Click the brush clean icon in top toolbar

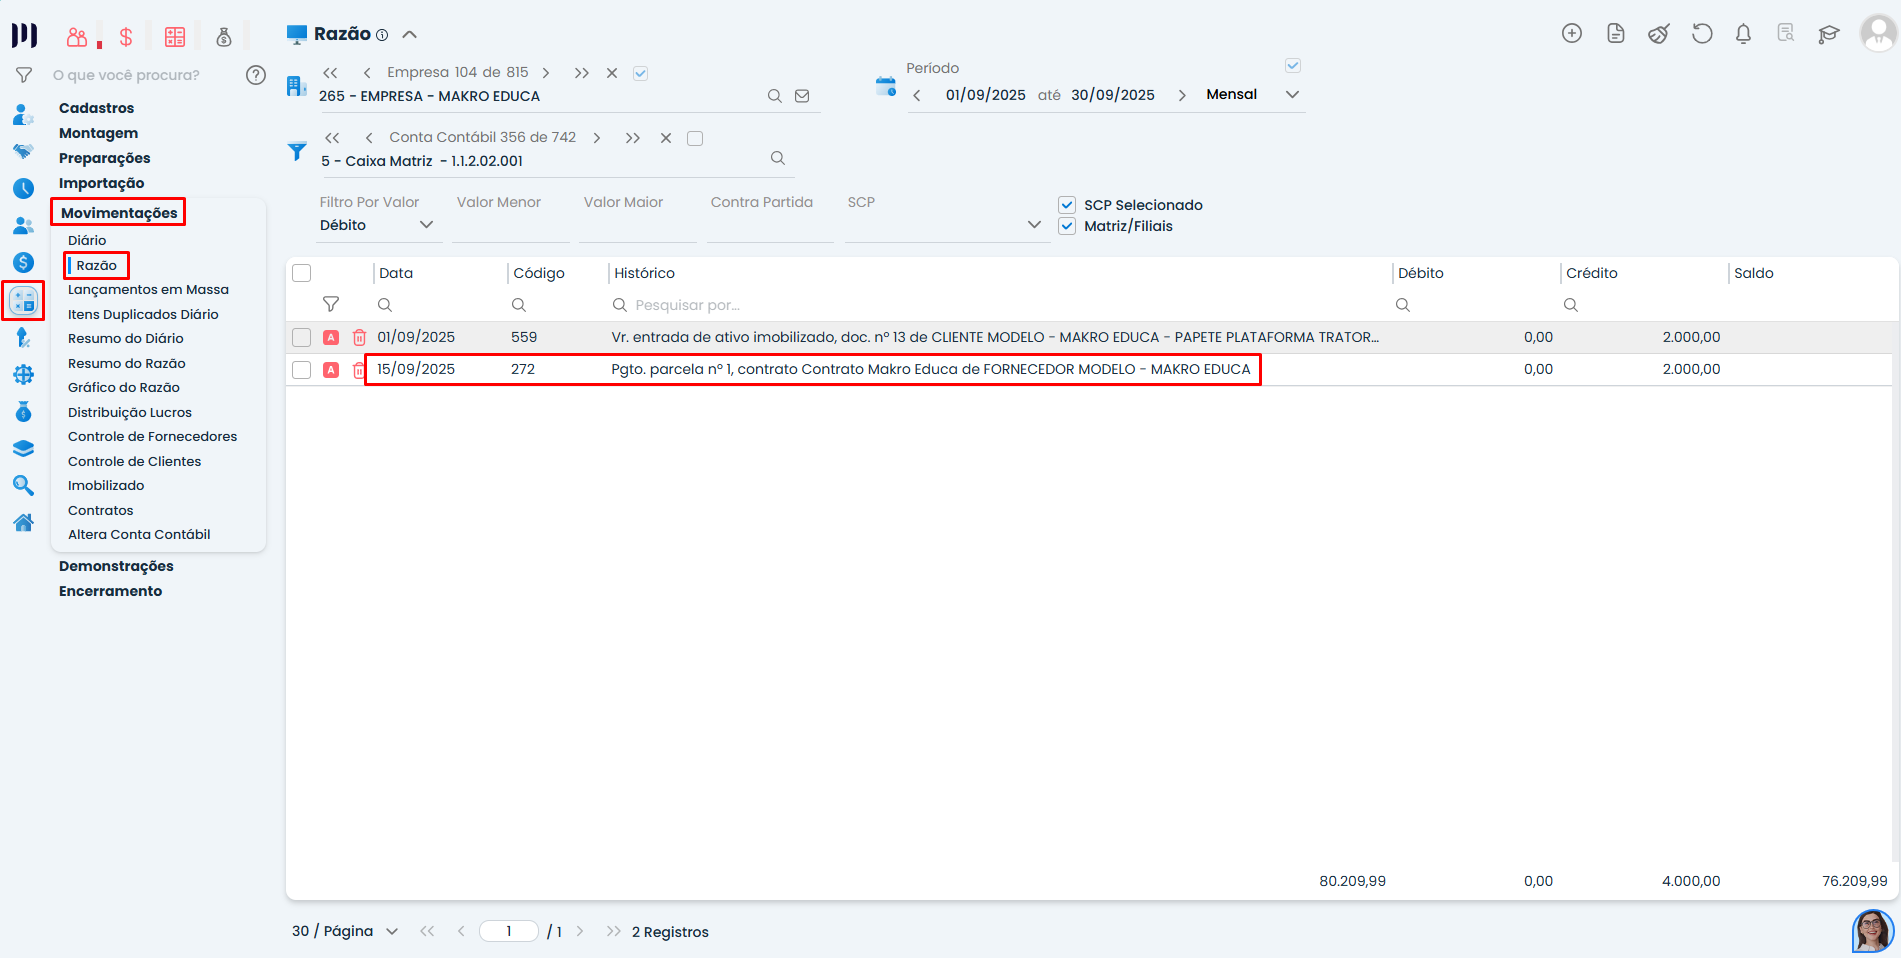point(1659,34)
